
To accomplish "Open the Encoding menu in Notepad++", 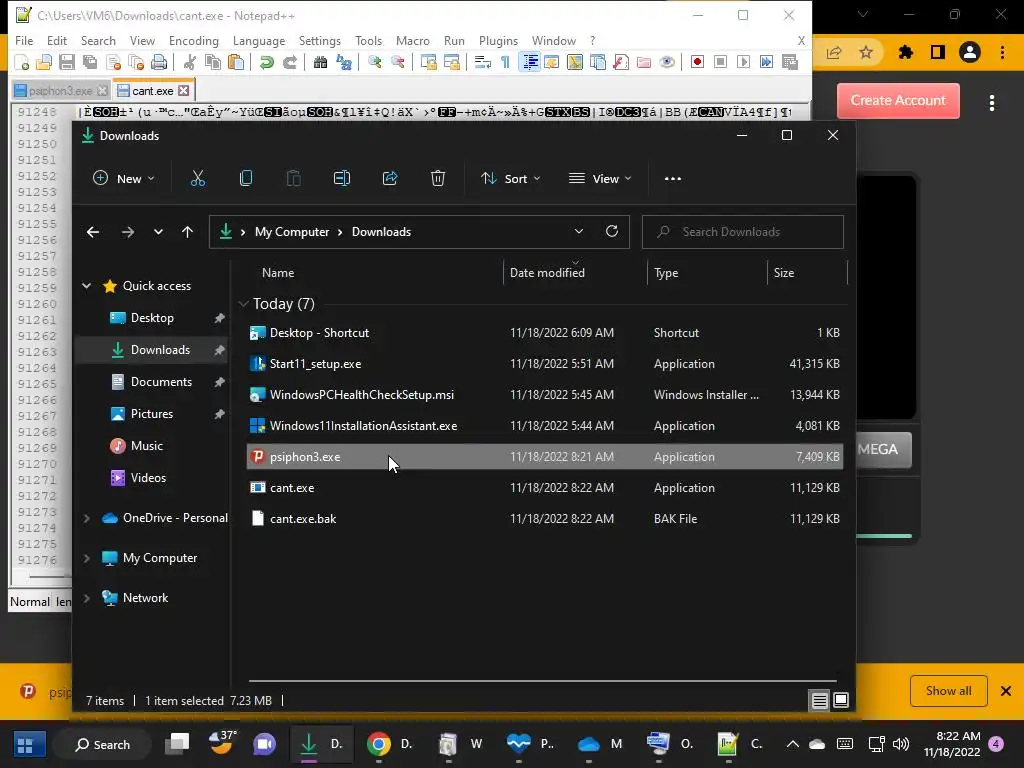I will coord(193,40).
